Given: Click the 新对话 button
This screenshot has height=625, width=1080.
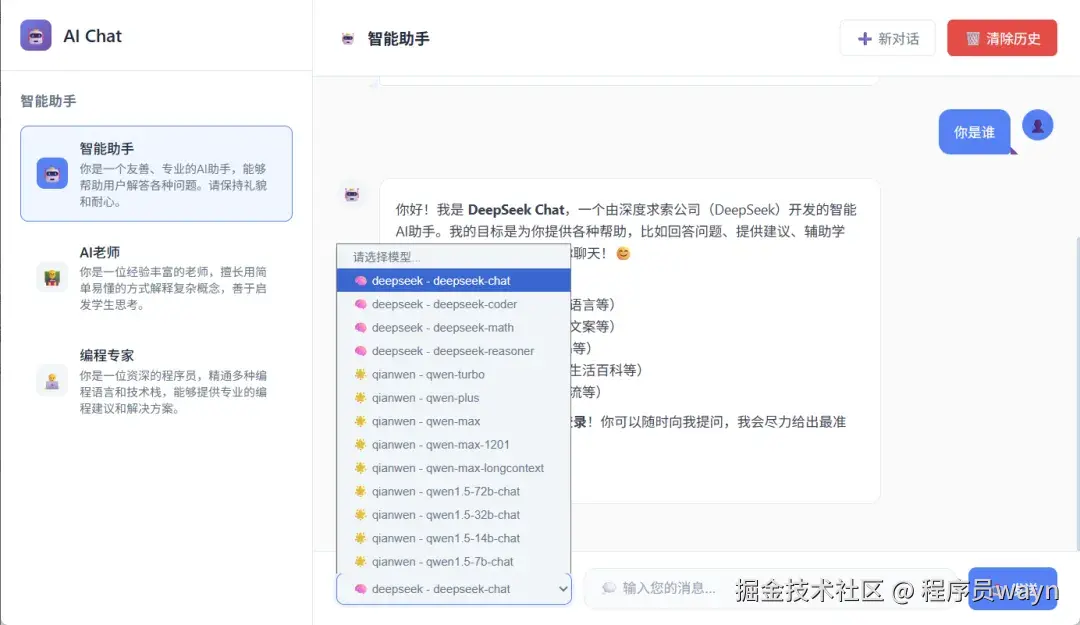Looking at the screenshot, I should tap(888, 37).
